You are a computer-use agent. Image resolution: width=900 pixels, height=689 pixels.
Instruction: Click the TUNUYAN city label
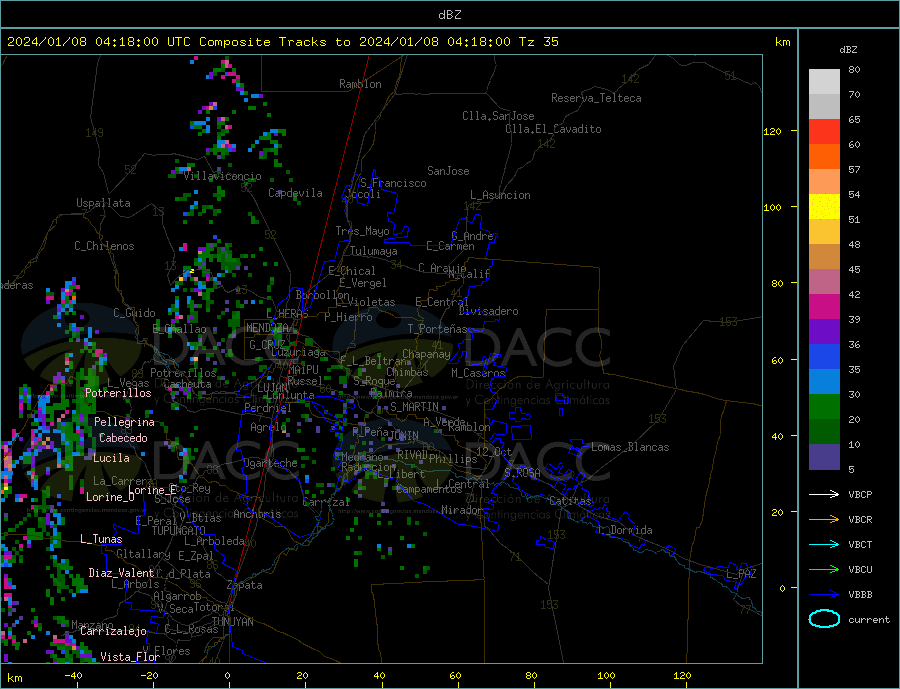pos(232,622)
